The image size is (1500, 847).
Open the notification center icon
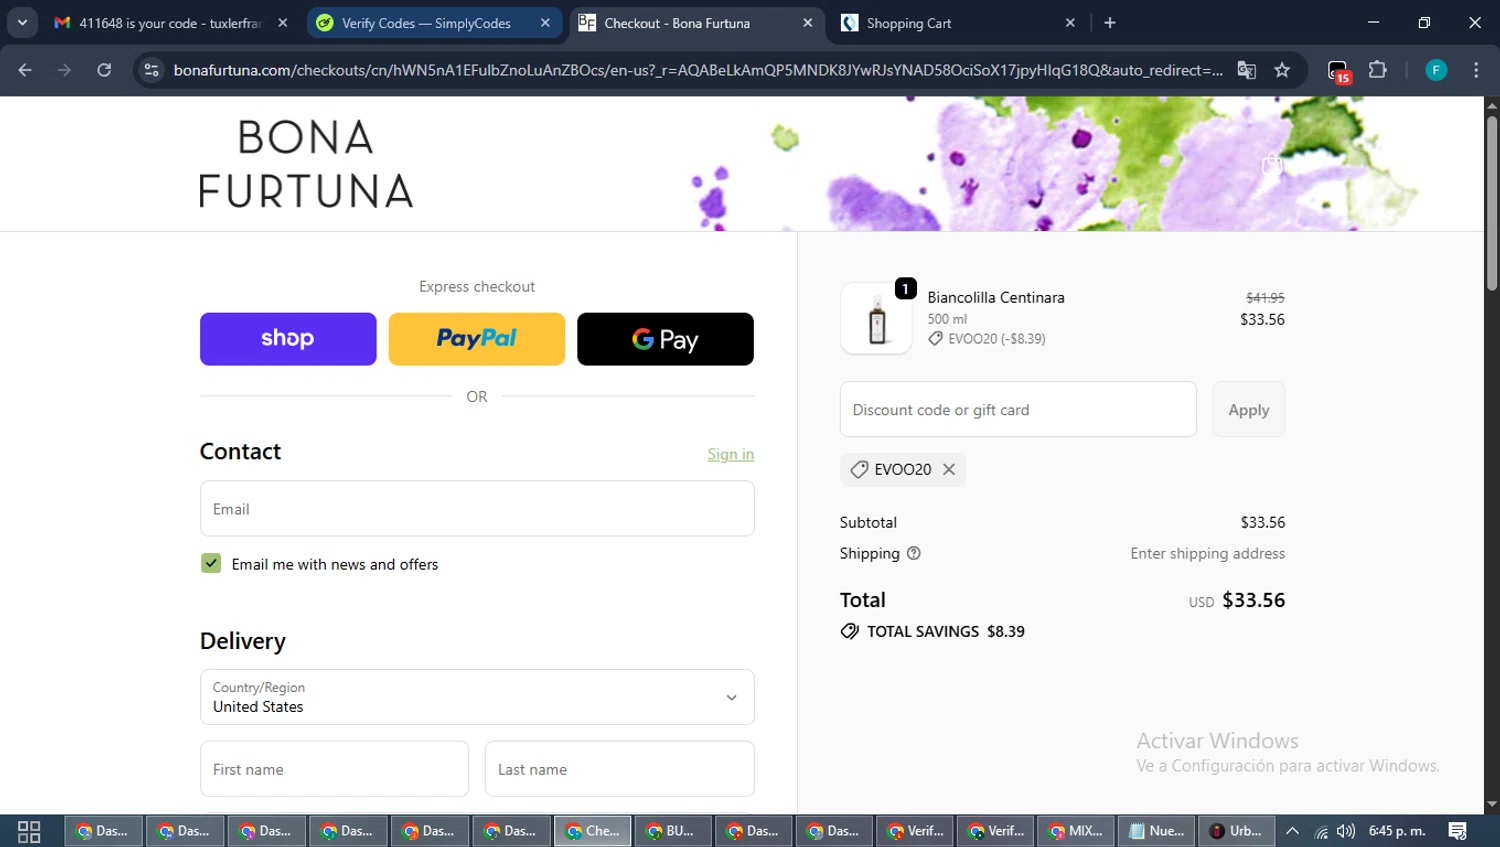pyautogui.click(x=1458, y=831)
